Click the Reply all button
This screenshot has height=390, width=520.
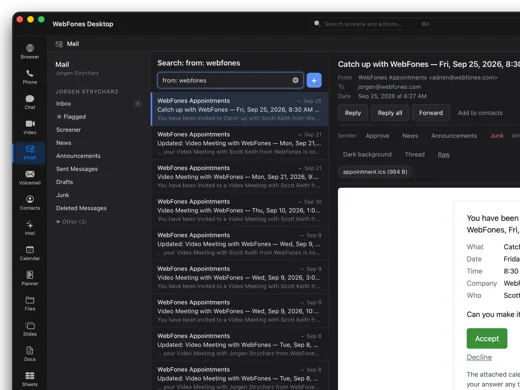(x=390, y=113)
